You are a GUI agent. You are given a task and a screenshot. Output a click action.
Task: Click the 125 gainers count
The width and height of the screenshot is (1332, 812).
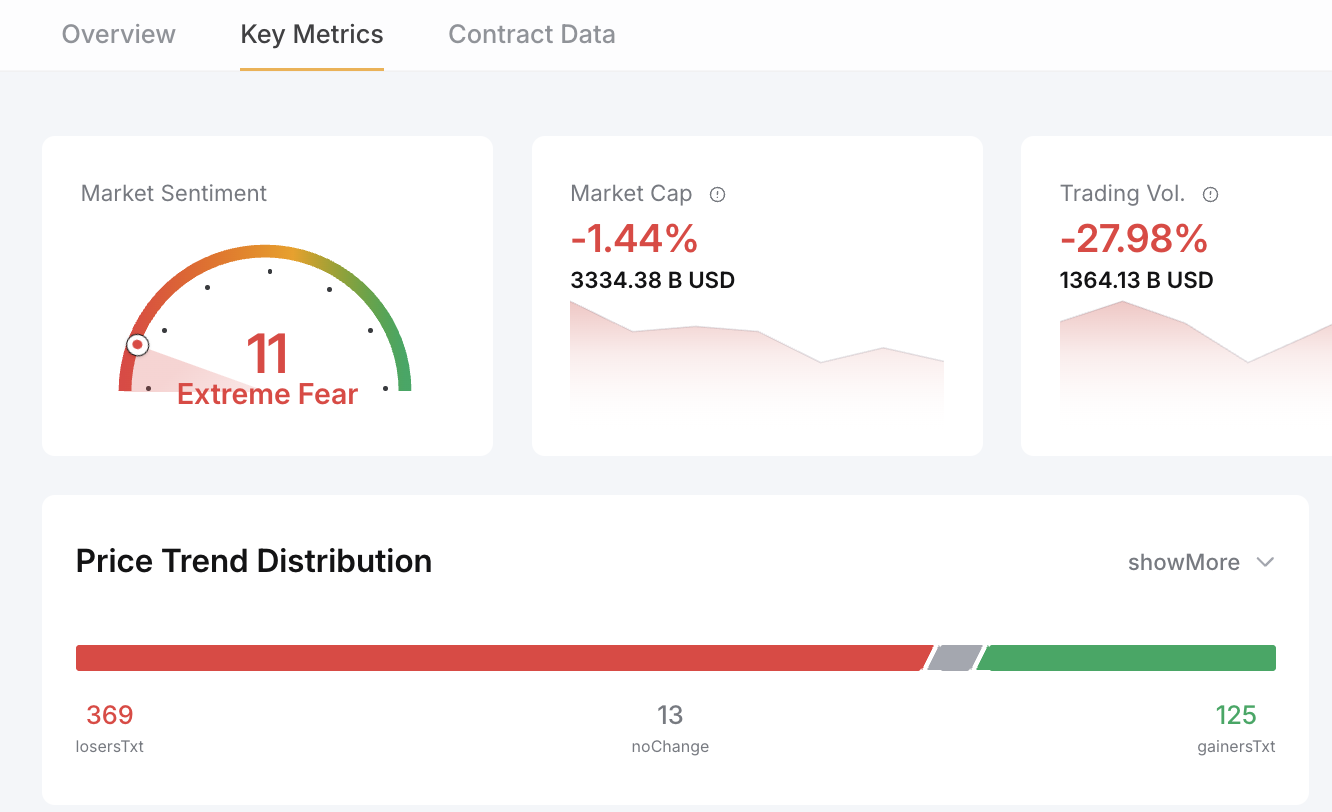pyautogui.click(x=1236, y=715)
